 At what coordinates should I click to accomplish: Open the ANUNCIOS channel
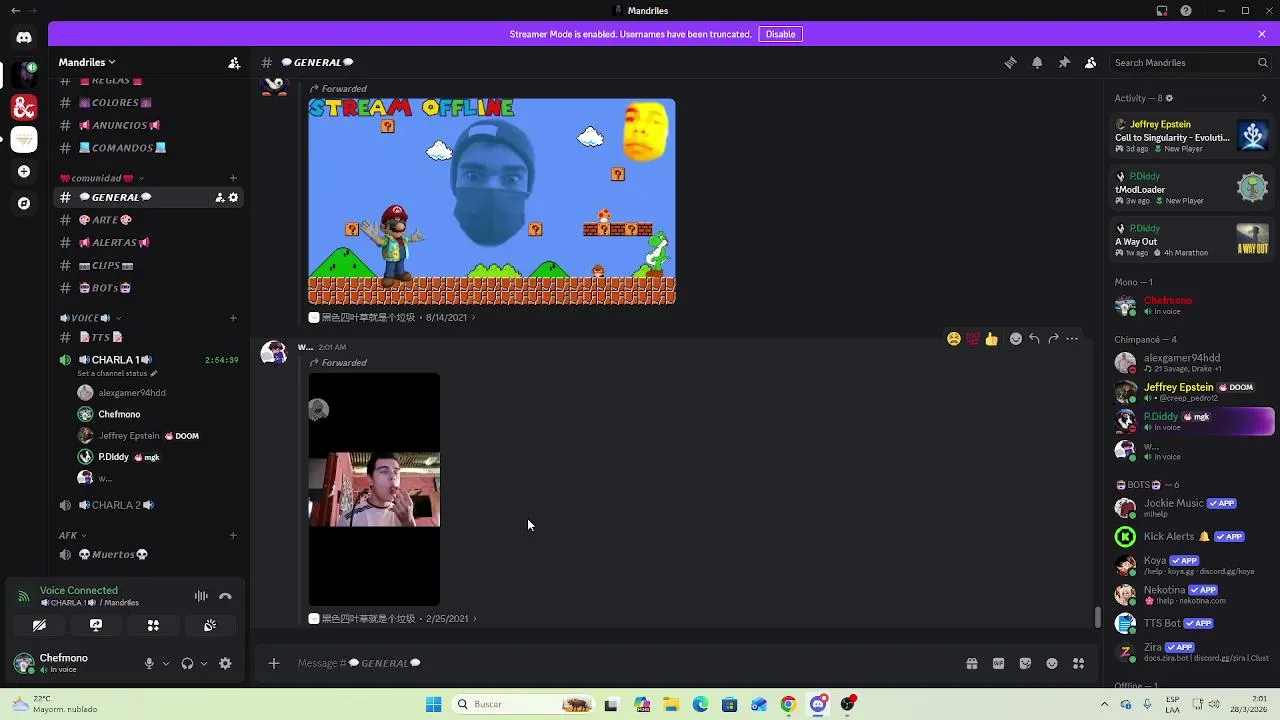(x=149, y=125)
